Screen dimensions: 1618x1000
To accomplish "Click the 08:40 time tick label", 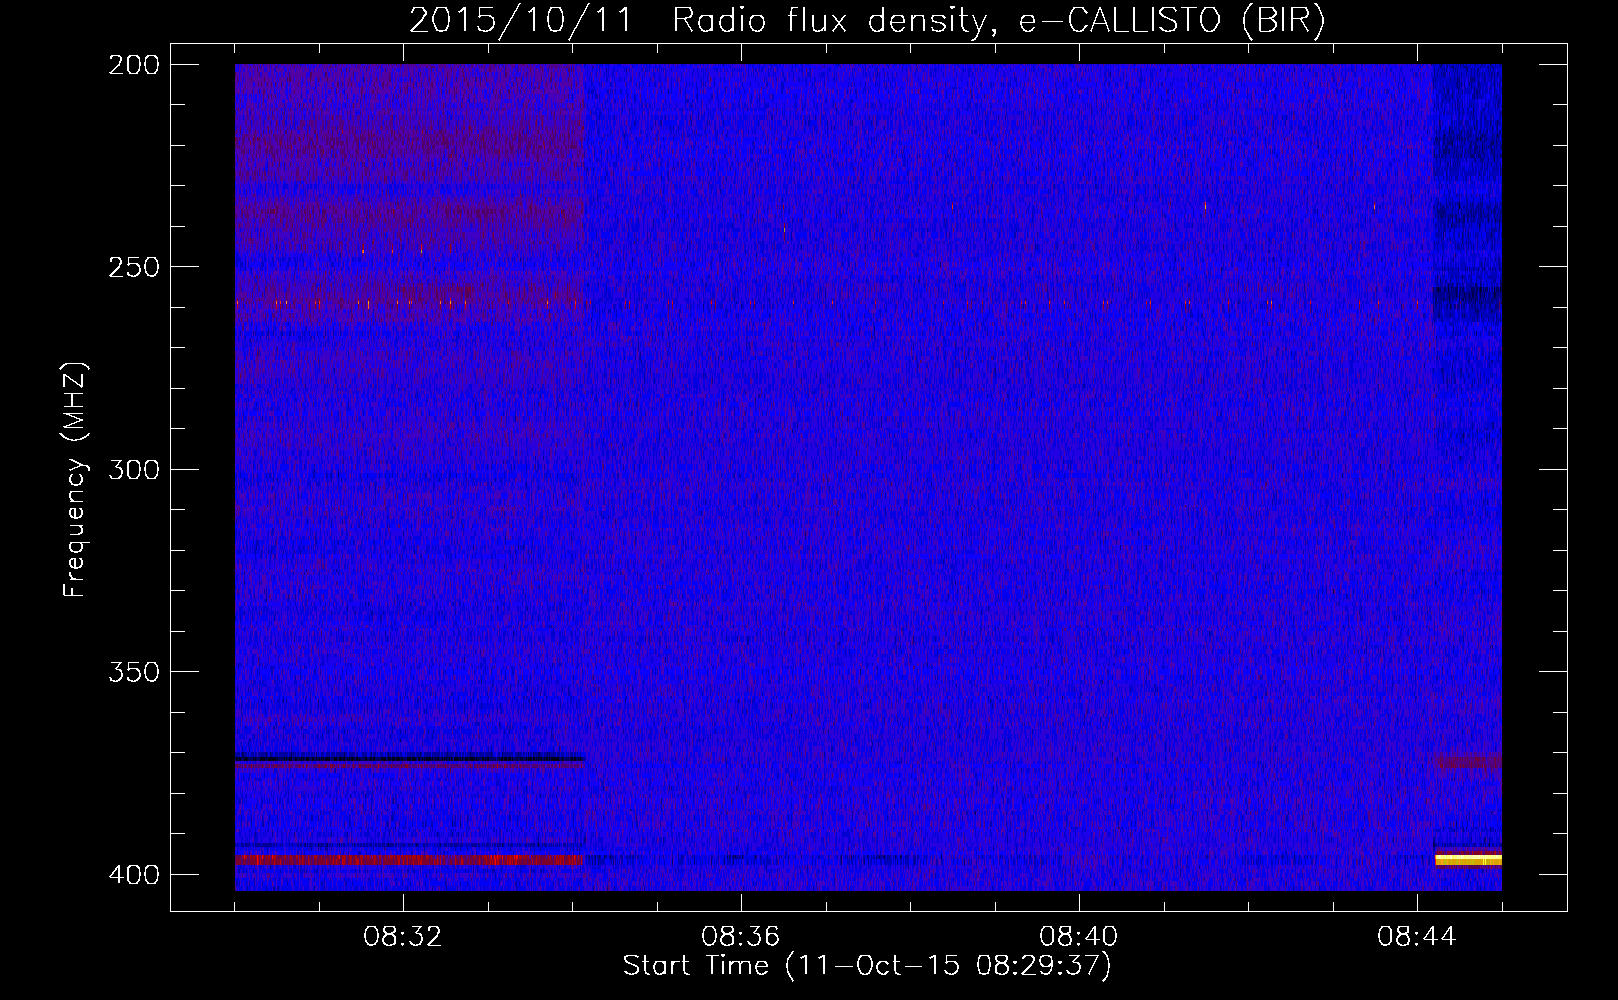I will 1079,937.
